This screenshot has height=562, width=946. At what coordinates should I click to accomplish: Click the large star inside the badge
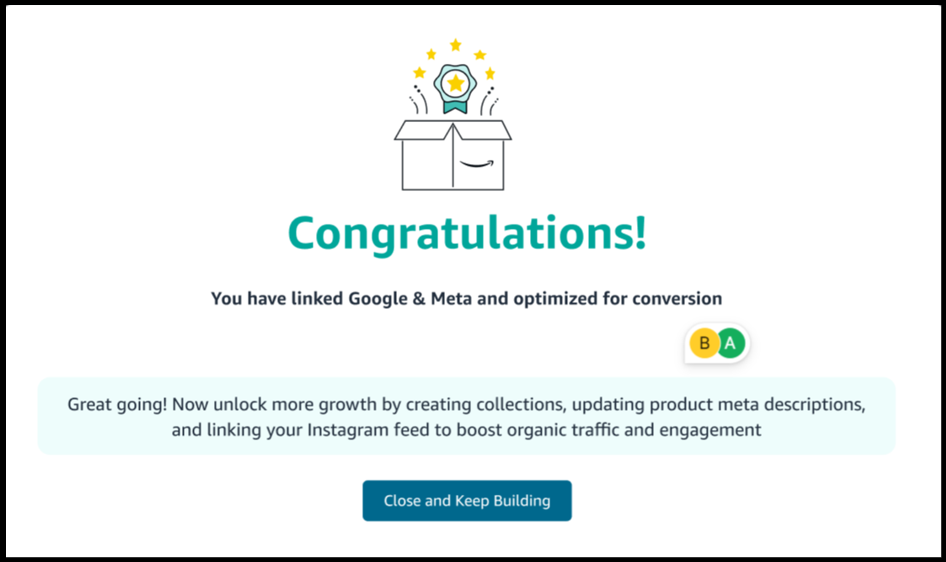(x=455, y=82)
